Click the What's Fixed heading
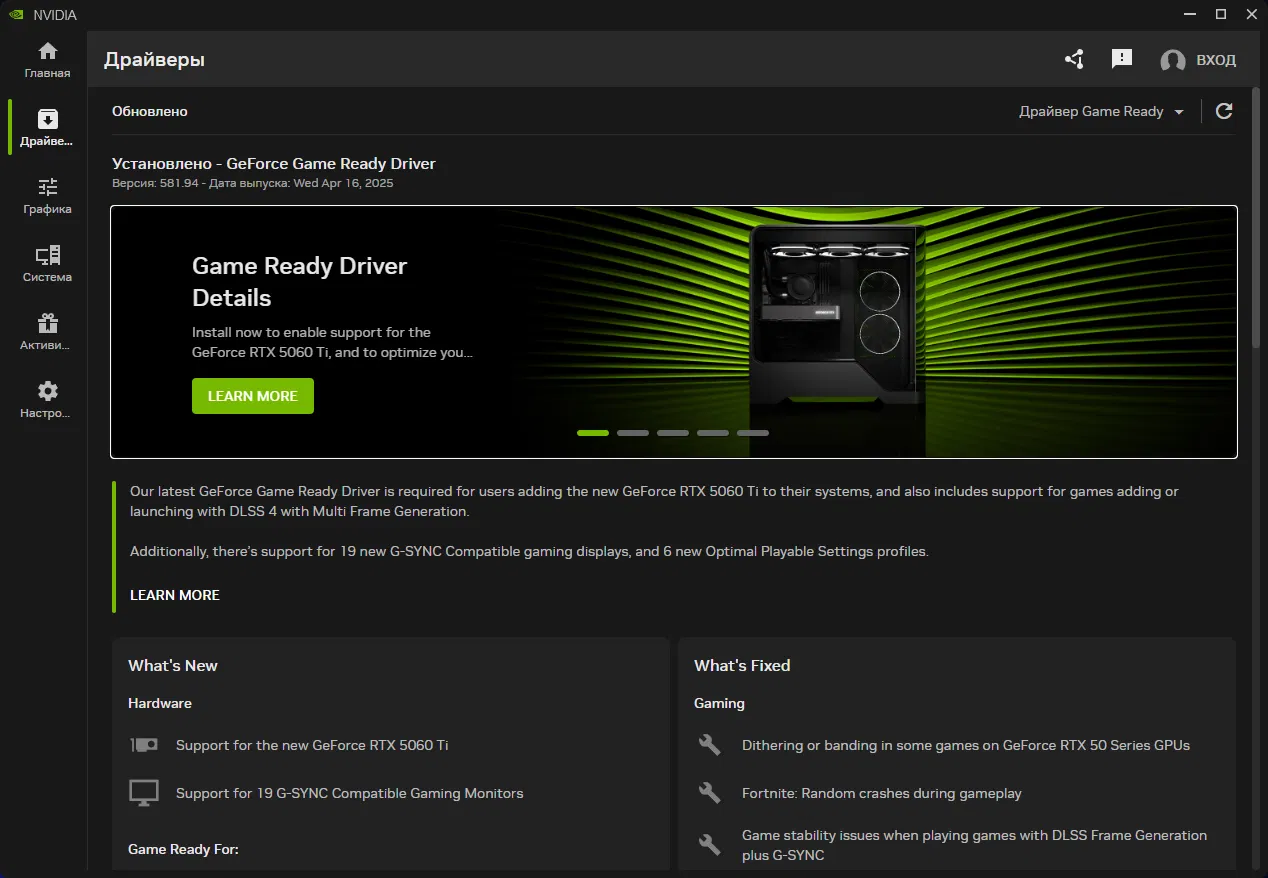This screenshot has height=878, width=1268. [742, 665]
